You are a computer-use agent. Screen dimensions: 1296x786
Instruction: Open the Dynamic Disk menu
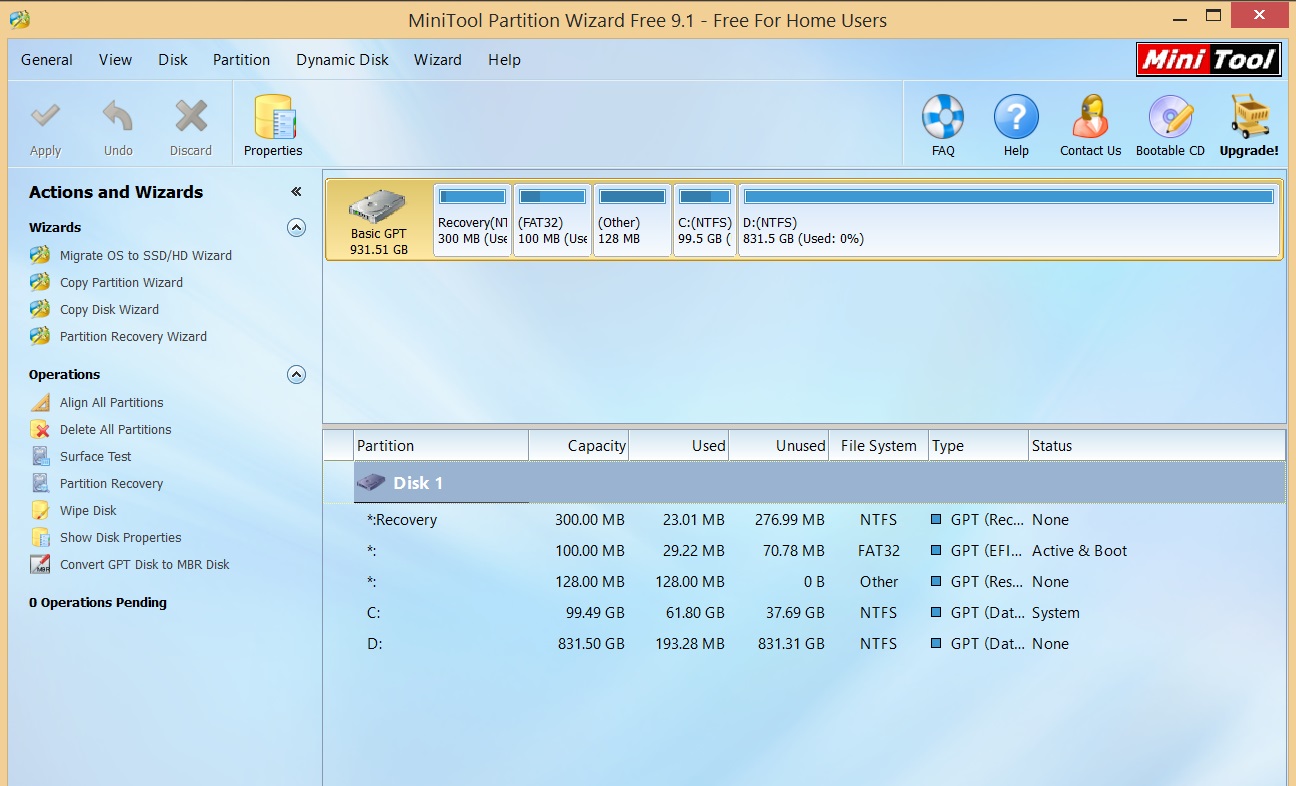pos(342,60)
